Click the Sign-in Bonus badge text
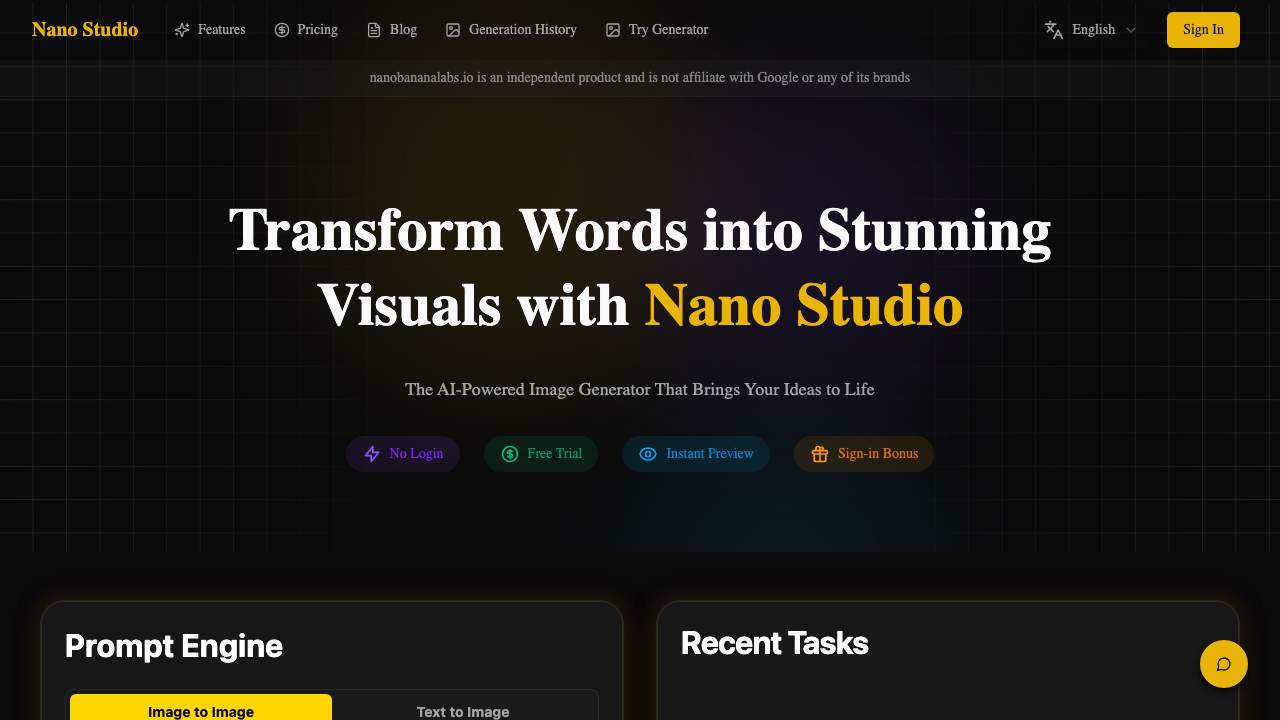Viewport: 1280px width, 720px height. point(878,453)
